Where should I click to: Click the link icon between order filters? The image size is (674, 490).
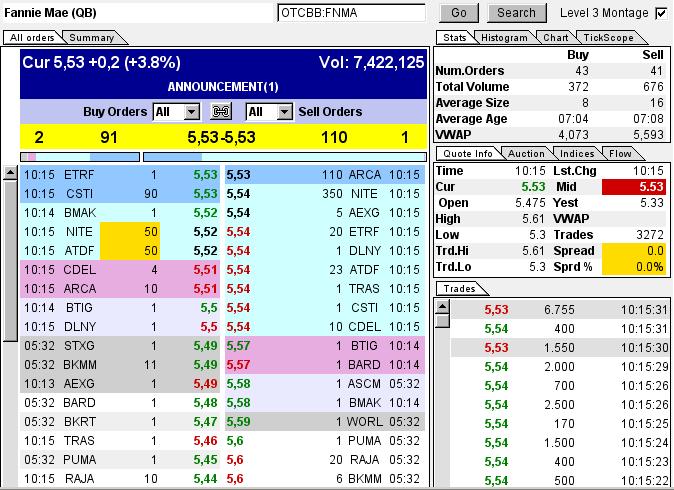click(221, 112)
